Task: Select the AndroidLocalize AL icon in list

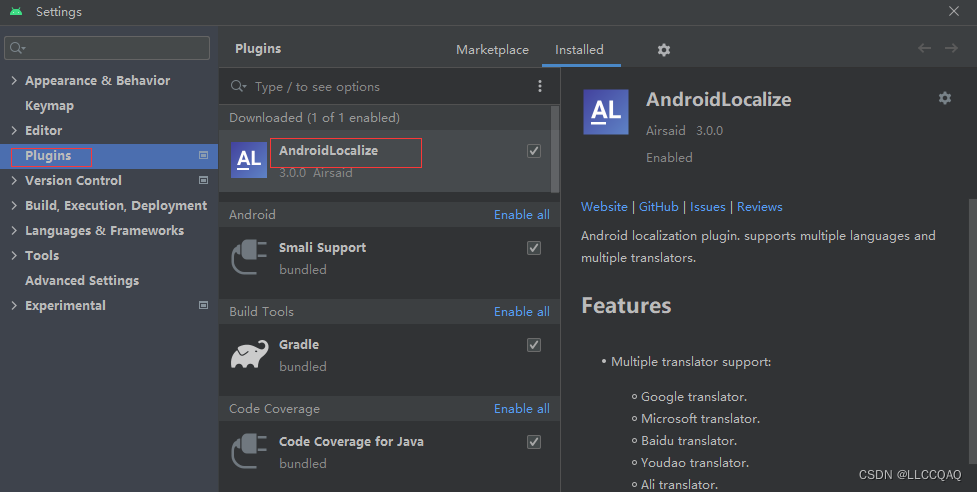Action: click(249, 160)
